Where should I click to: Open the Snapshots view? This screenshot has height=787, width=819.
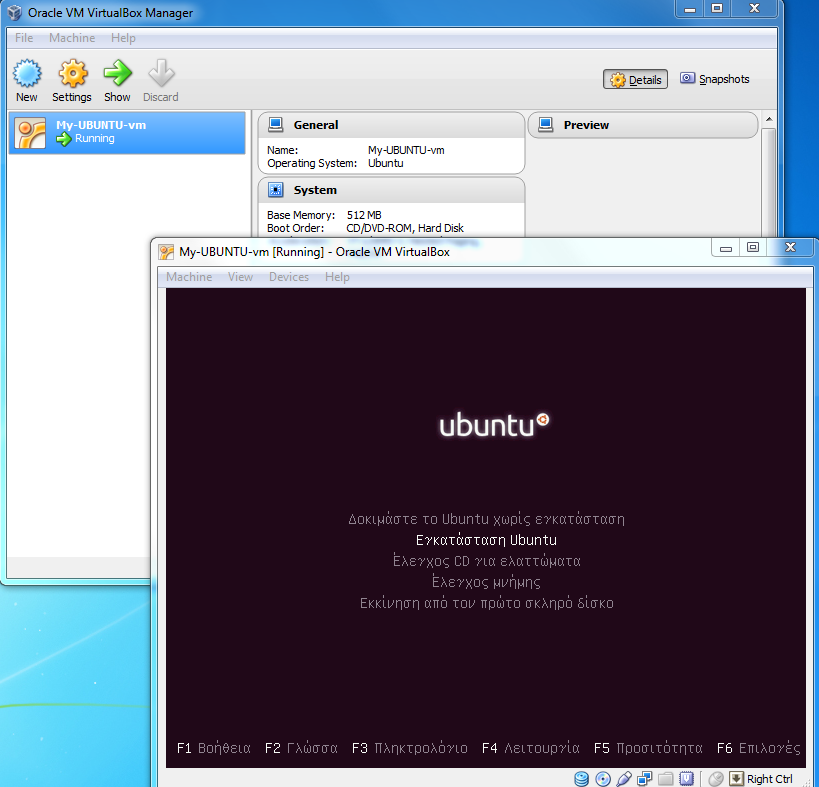pyautogui.click(x=715, y=79)
